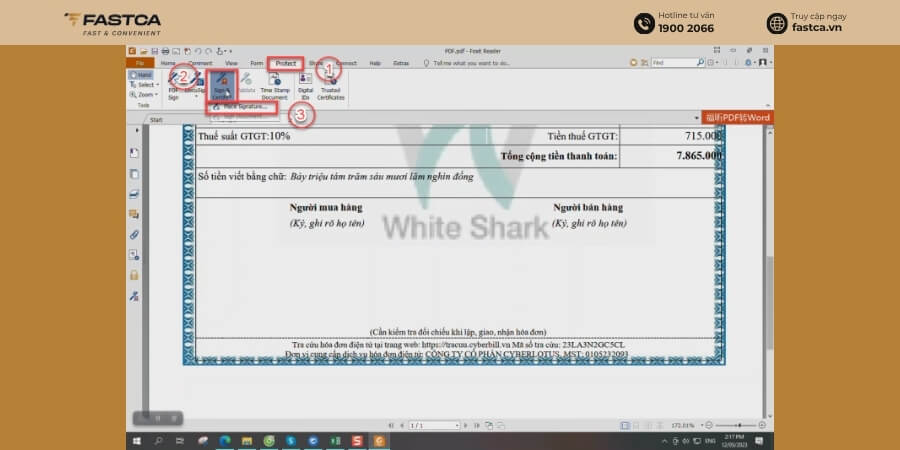This screenshot has height=450, width=900.
Task: Open Trusted Certificates
Action: pyautogui.click(x=331, y=87)
